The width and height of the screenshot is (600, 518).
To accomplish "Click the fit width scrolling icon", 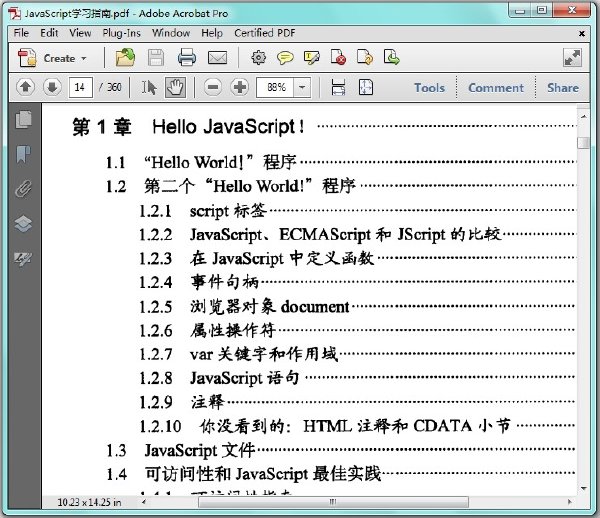I will point(338,87).
